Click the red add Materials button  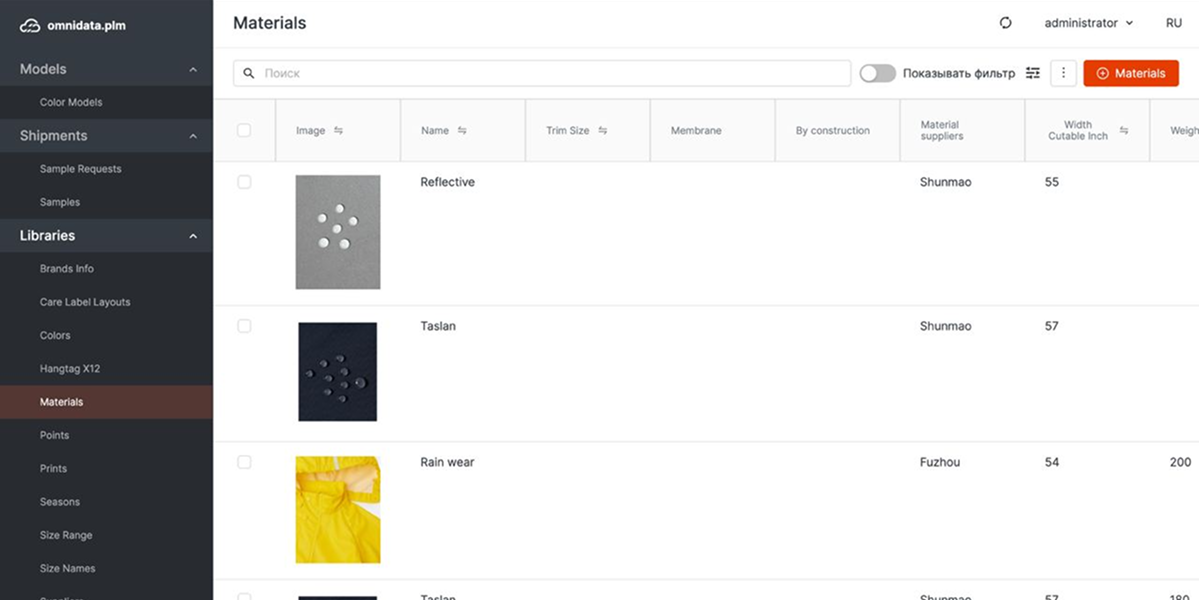[x=1130, y=73]
